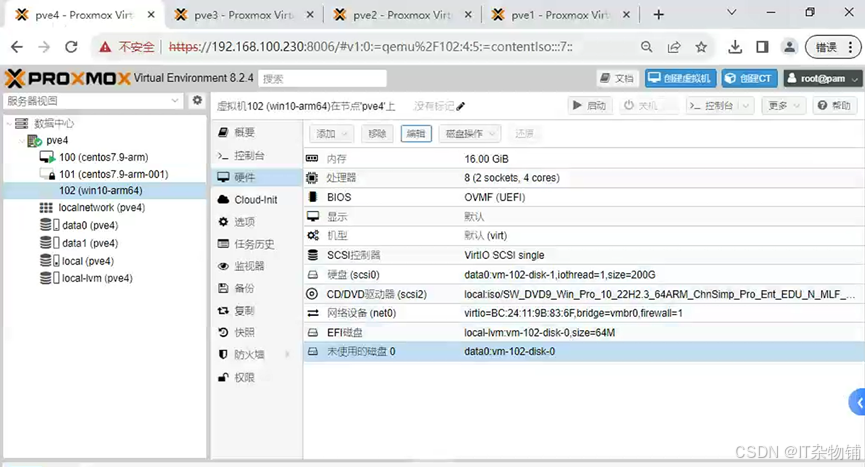Open the tab search chevron
This screenshot has height=467, width=865.
point(731,12)
